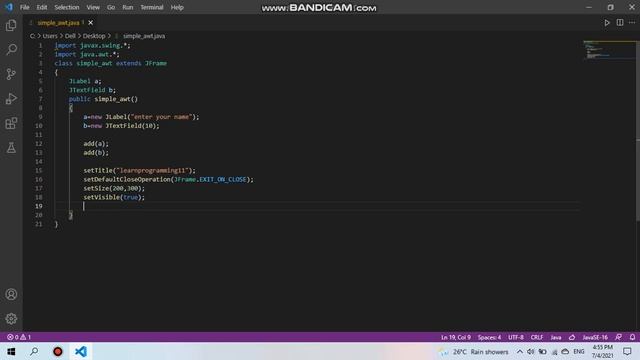Click simple_awt.java in the breadcrumb
The height and width of the screenshot is (360, 640).
(144, 36)
